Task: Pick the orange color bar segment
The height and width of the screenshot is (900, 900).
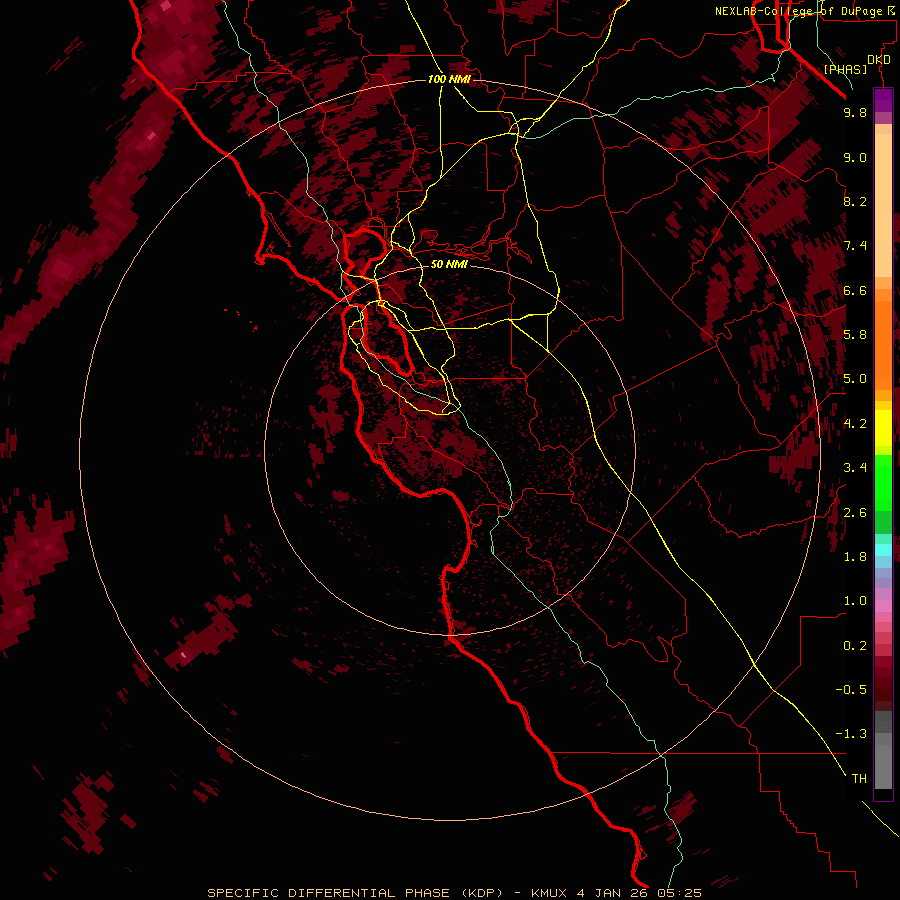Action: click(x=883, y=344)
